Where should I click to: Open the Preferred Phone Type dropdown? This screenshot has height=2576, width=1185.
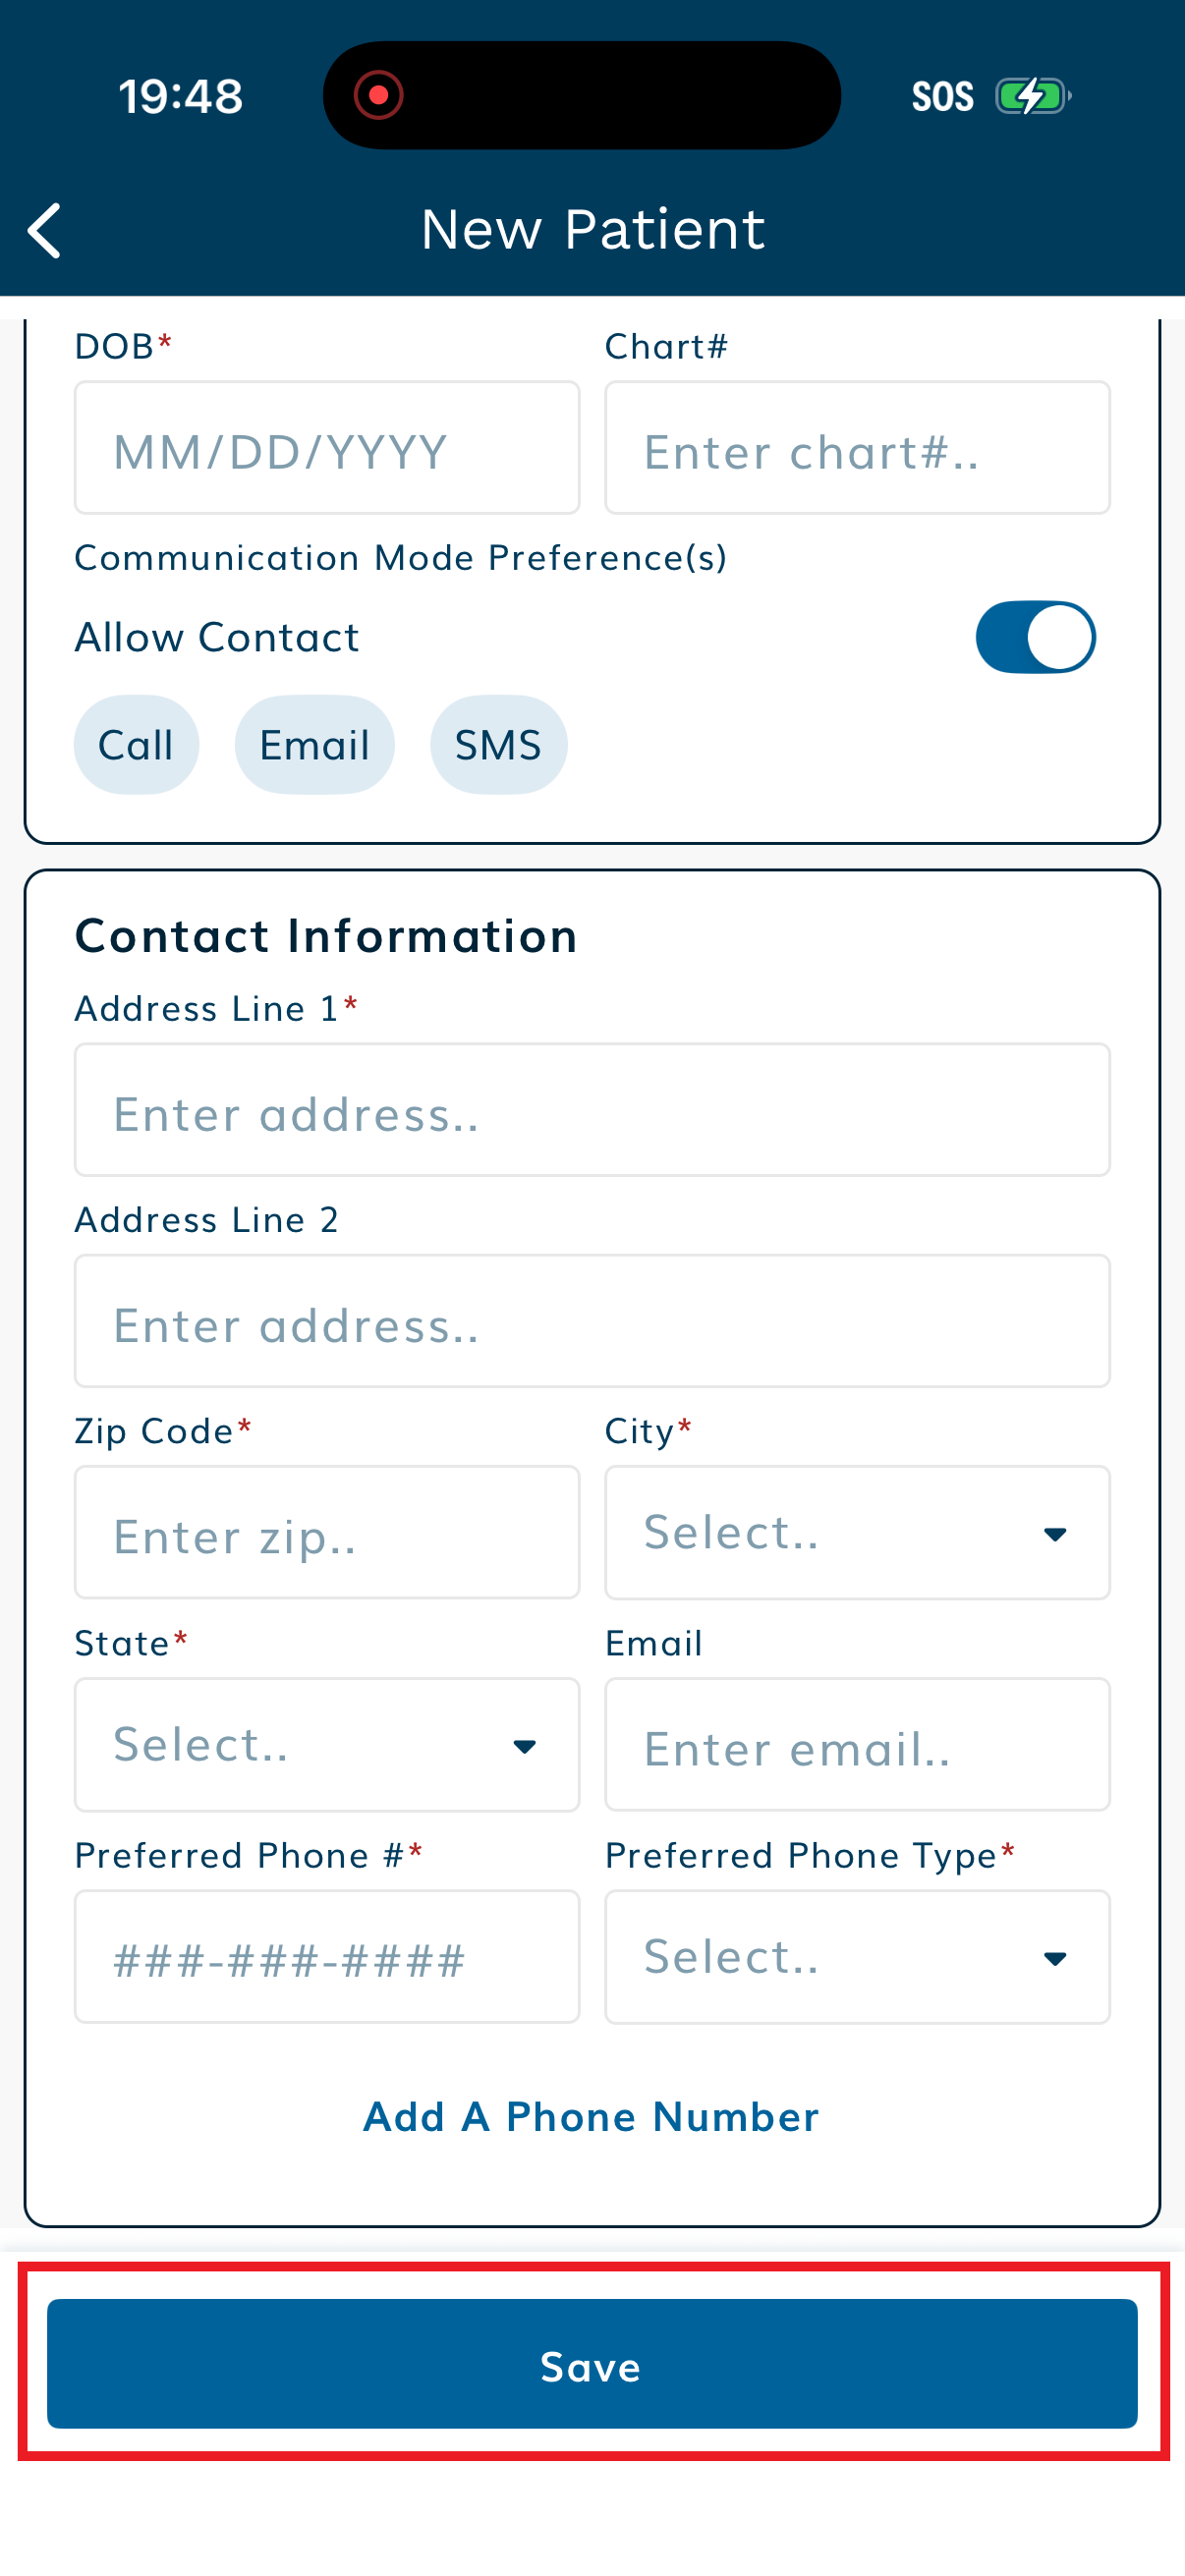click(856, 1956)
